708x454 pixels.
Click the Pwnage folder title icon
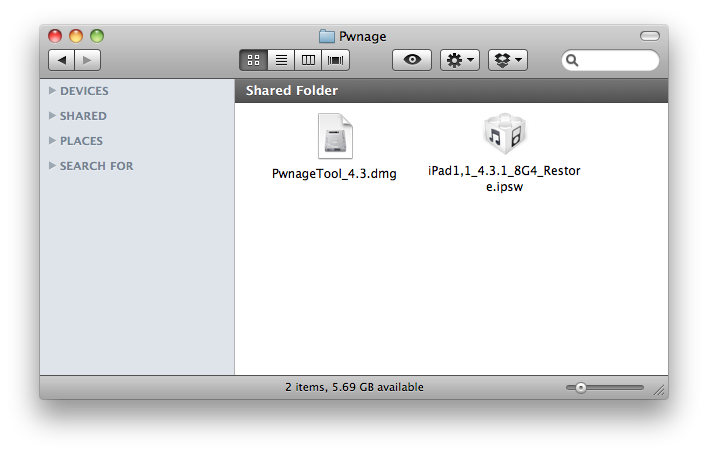326,36
